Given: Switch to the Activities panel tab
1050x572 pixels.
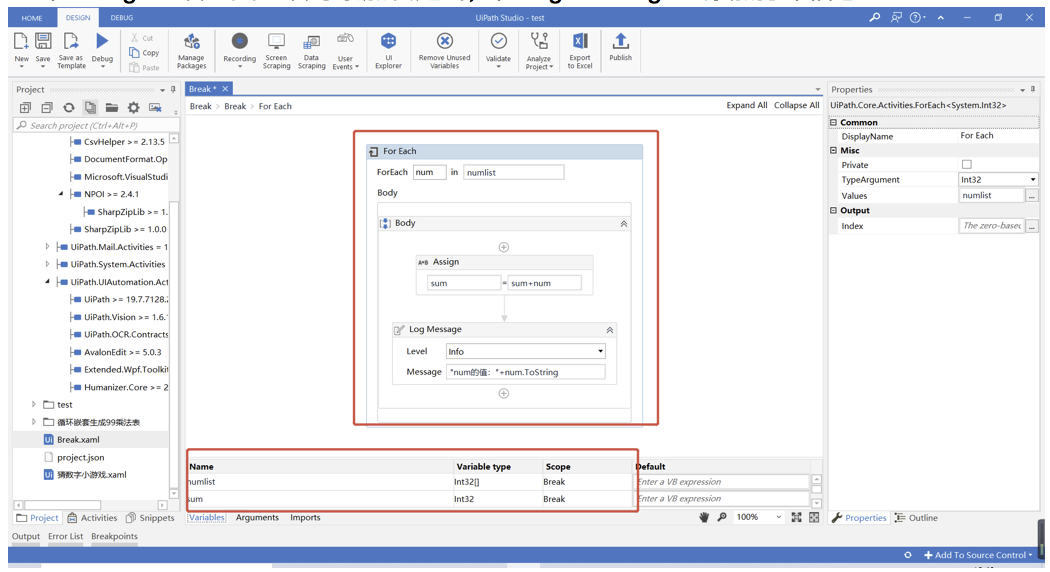Looking at the screenshot, I should [x=92, y=518].
